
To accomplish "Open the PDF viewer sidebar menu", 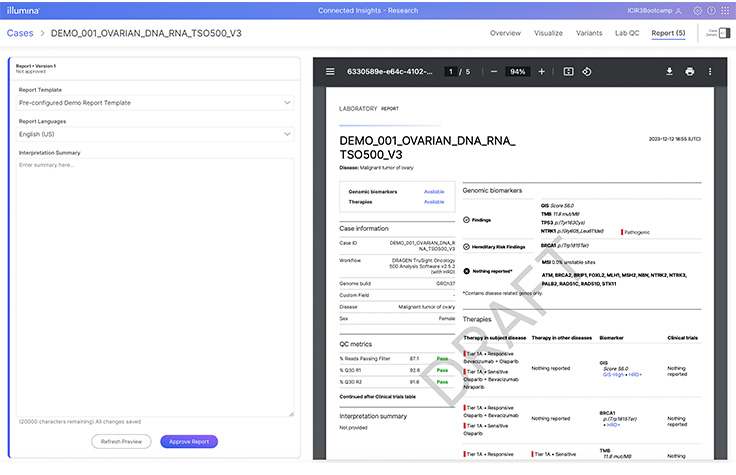I will 329,72.
